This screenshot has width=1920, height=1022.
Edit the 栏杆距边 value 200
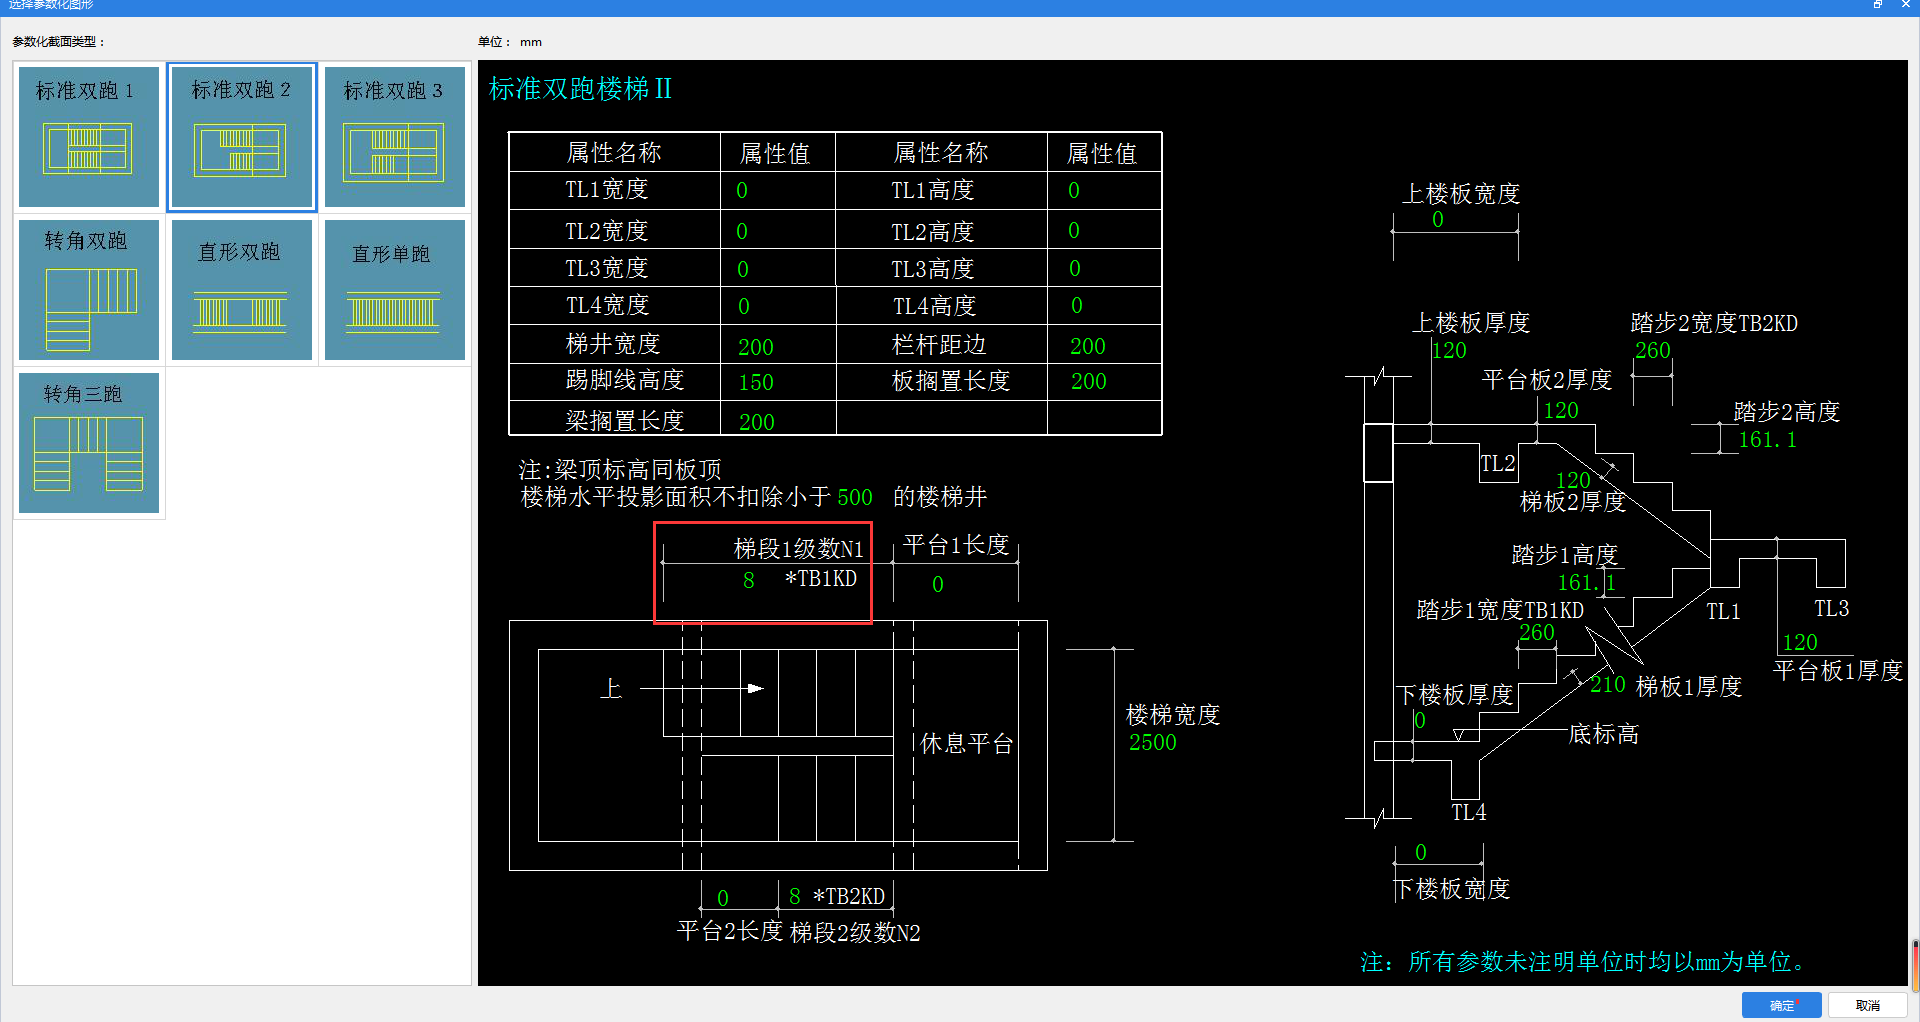(x=1088, y=346)
